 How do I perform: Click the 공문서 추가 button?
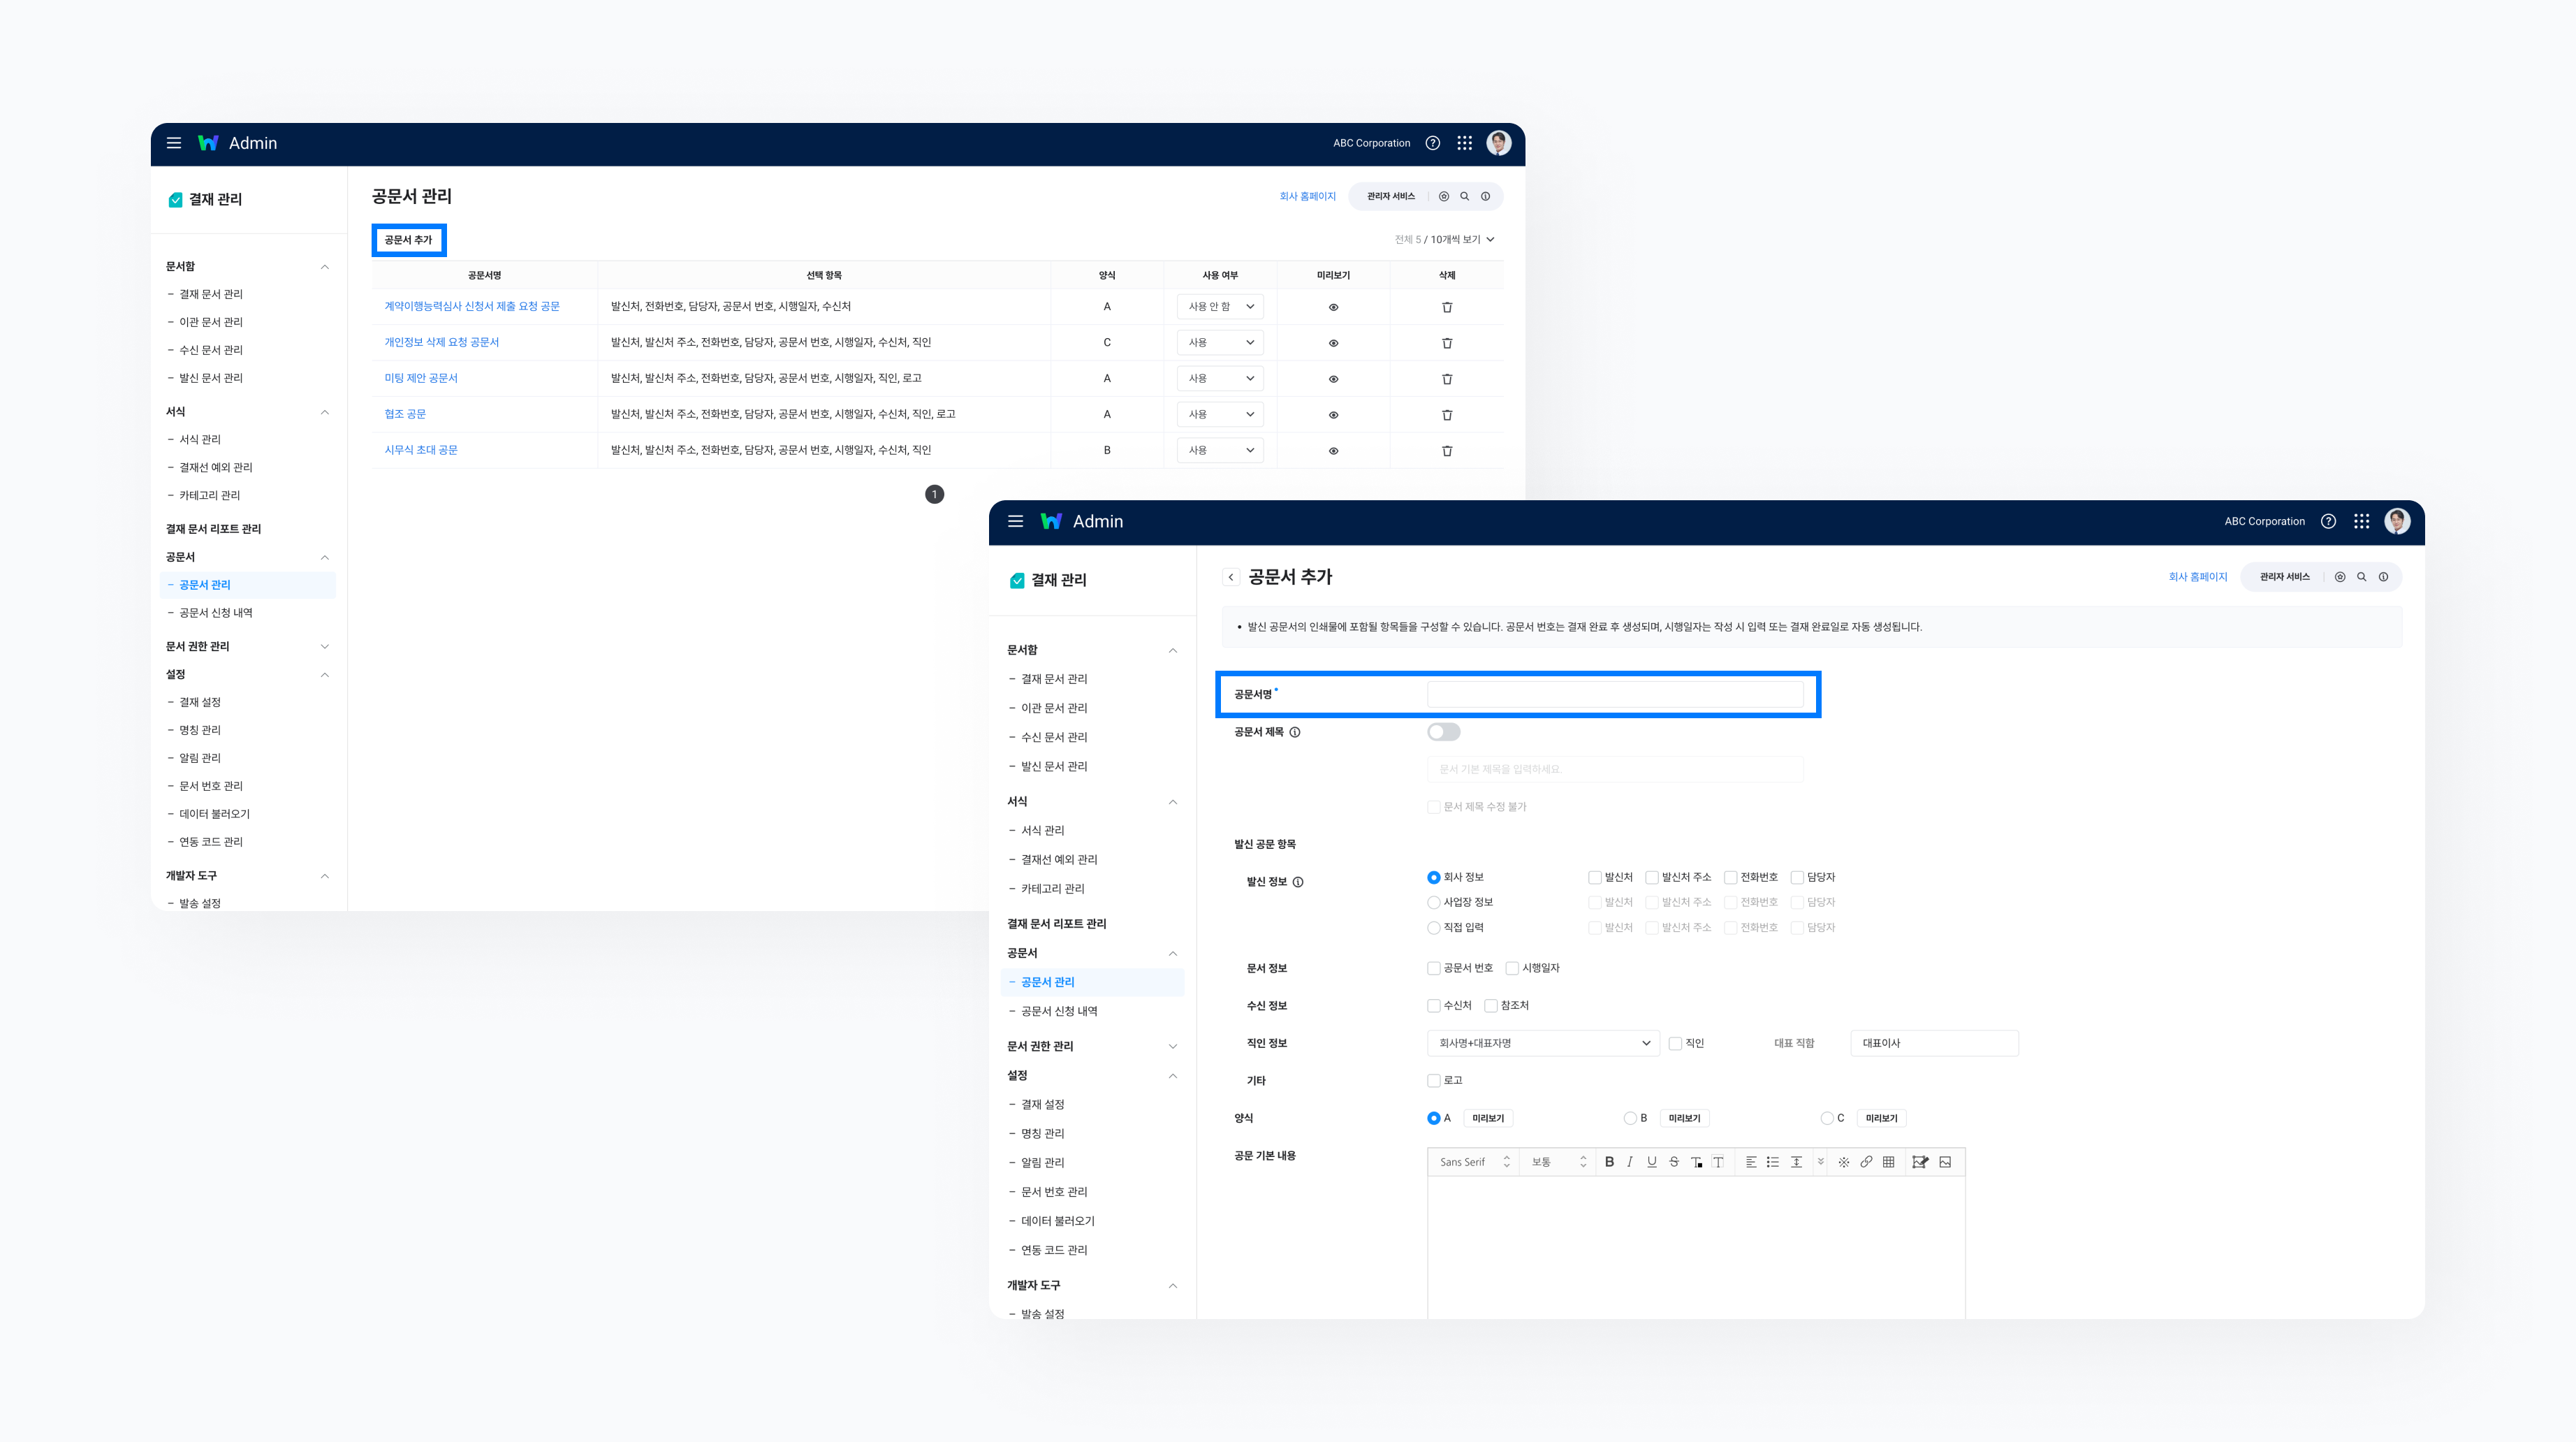408,240
